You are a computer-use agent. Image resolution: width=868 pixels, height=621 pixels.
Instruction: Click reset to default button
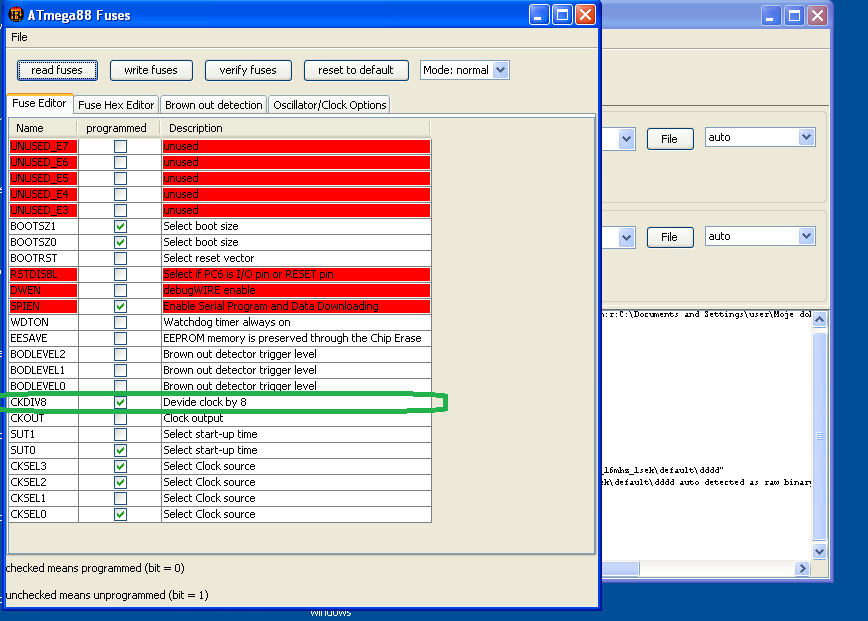coord(356,70)
